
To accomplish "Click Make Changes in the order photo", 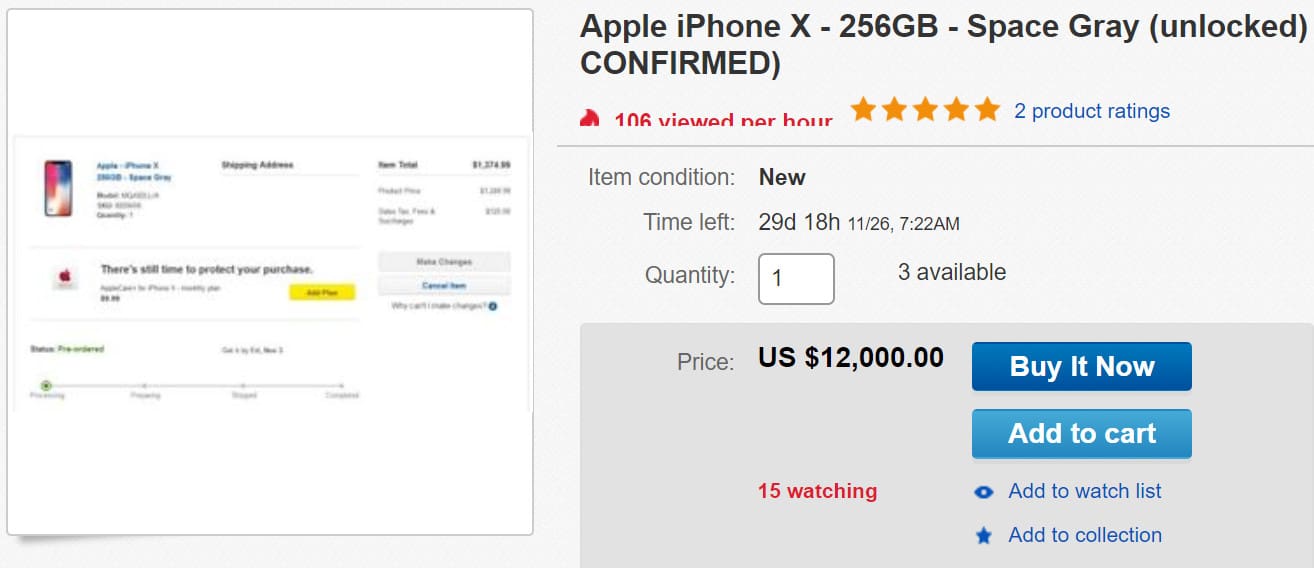I will pos(443,262).
